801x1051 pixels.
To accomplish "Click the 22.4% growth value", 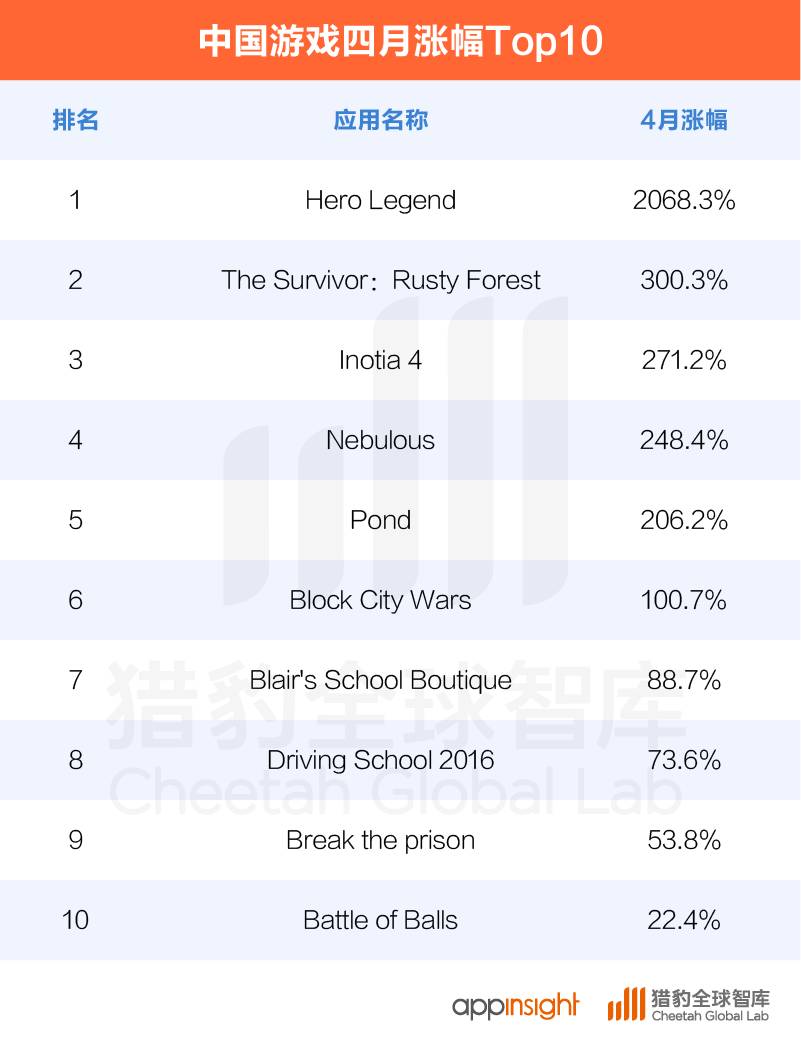I will click(684, 920).
